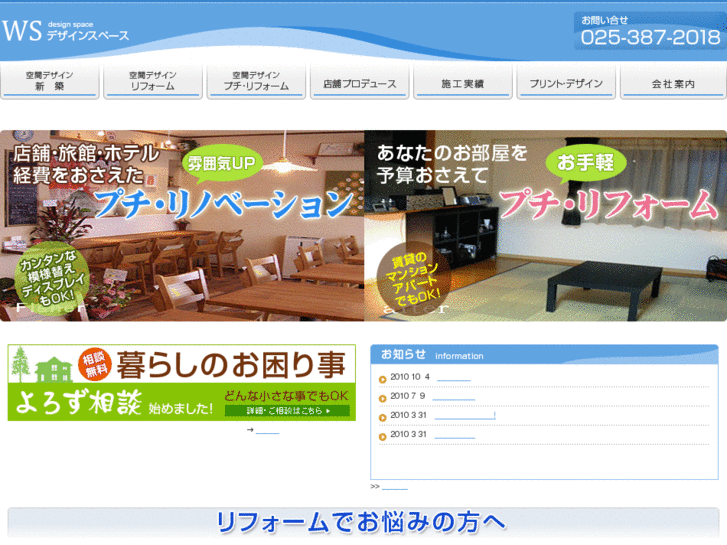Image resolution: width=727 pixels, height=545 pixels.
Task: Click 詳細・ご相談はこちら green button
Action: tap(287, 410)
